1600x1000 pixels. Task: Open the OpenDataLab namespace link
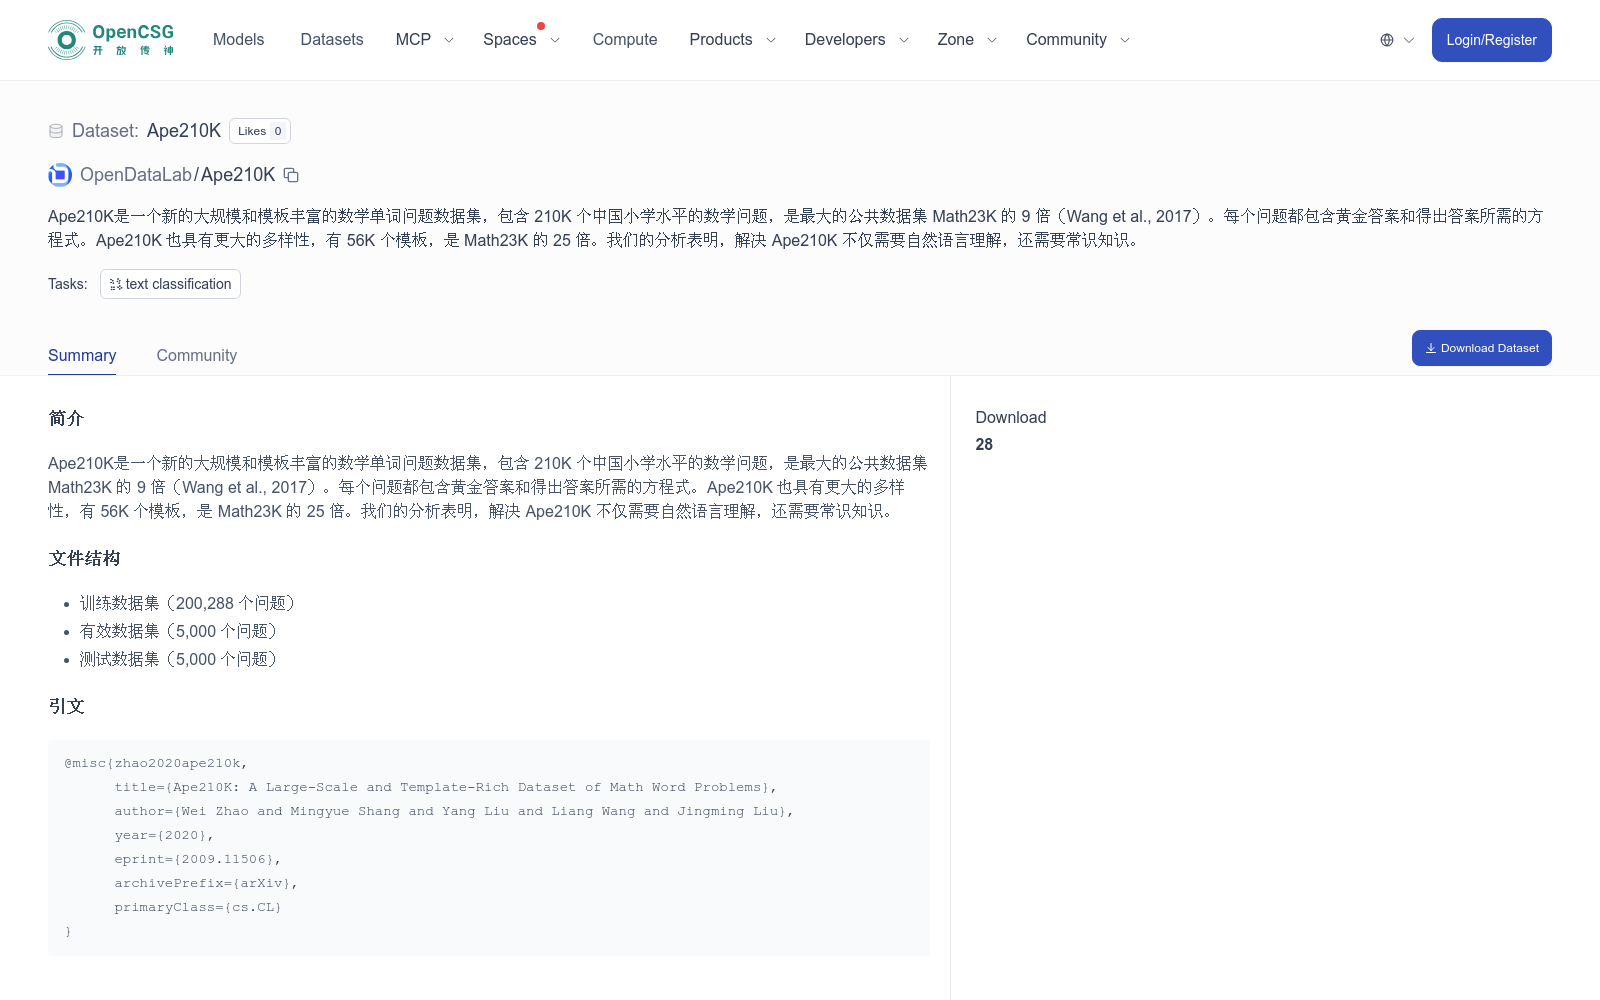click(x=136, y=175)
